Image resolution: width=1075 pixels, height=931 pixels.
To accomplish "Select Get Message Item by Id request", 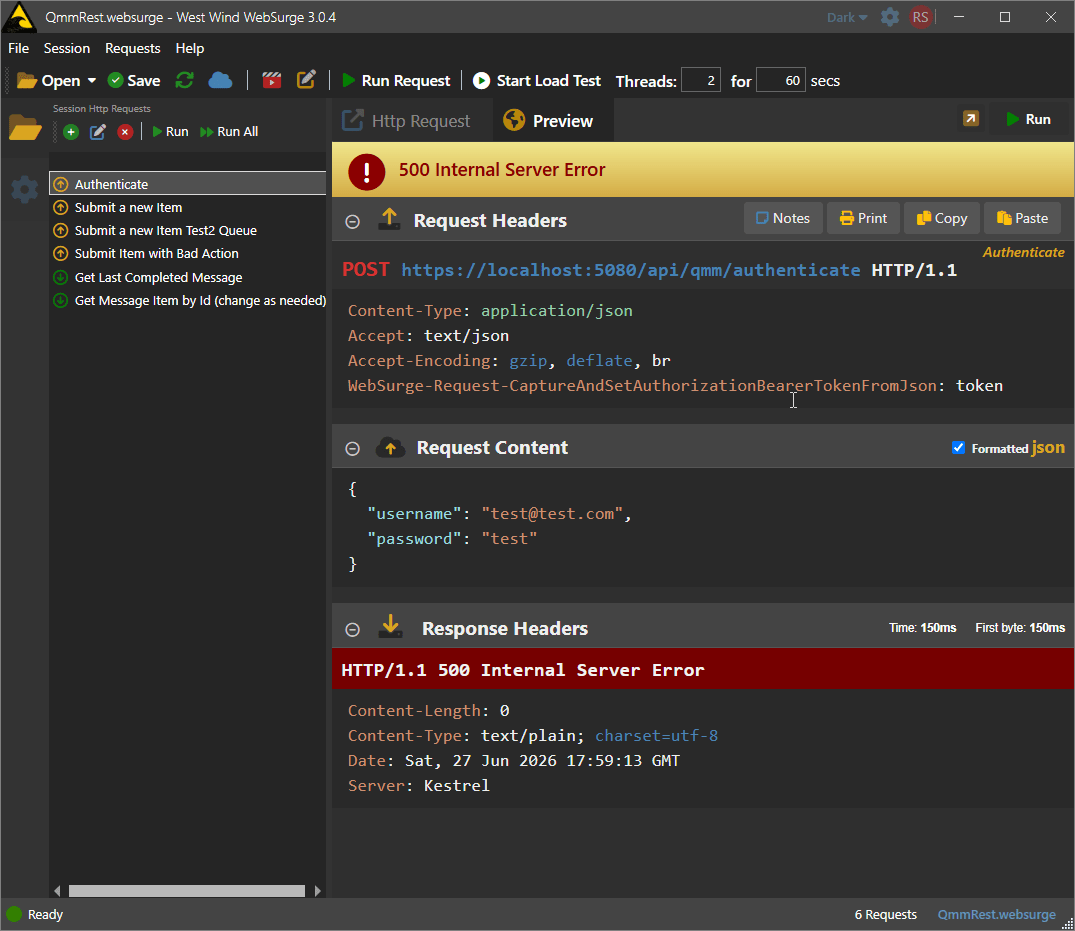I will 189,300.
